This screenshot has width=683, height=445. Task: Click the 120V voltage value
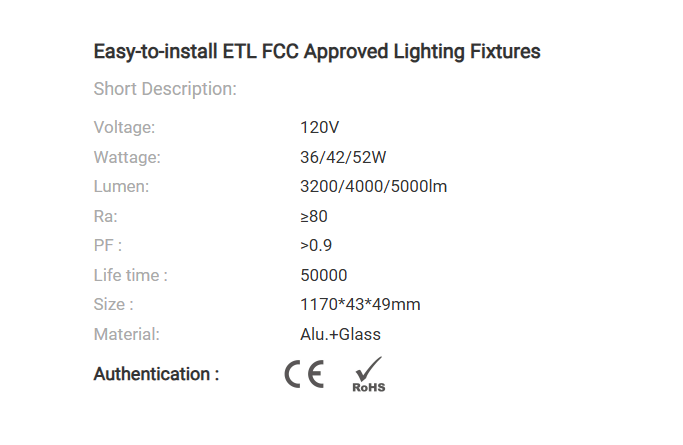(320, 128)
